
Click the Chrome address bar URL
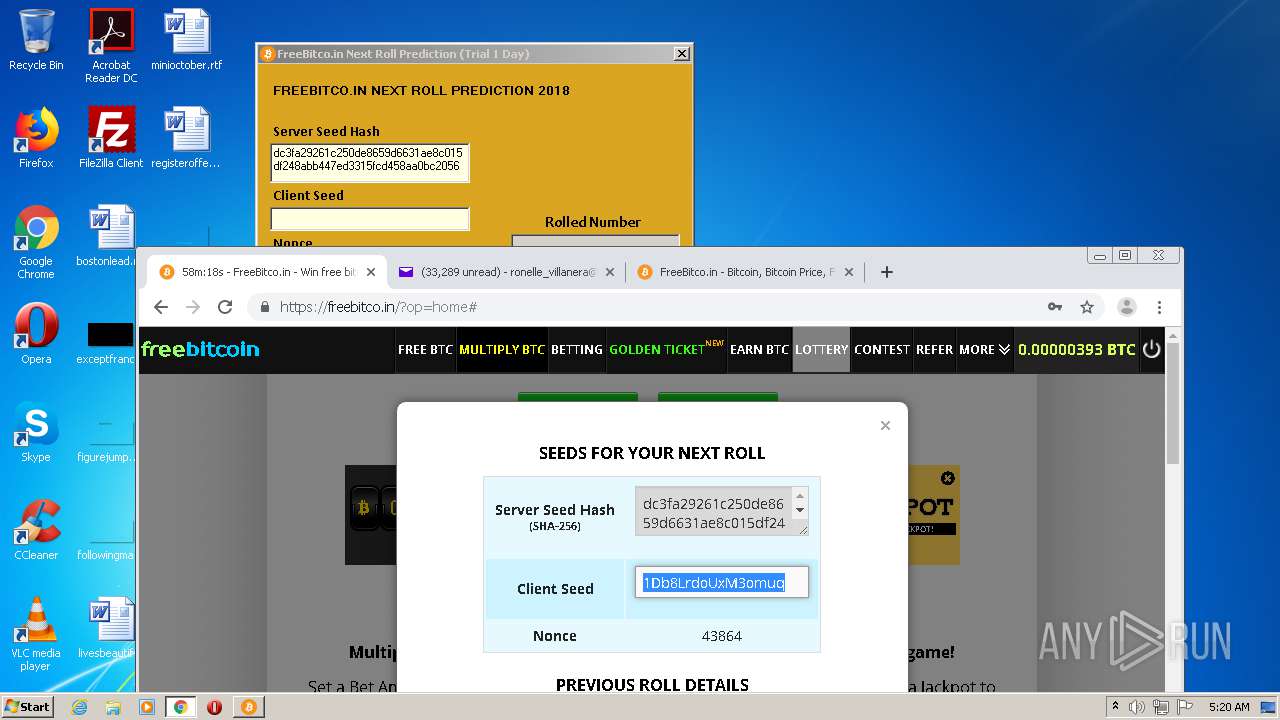(379, 307)
